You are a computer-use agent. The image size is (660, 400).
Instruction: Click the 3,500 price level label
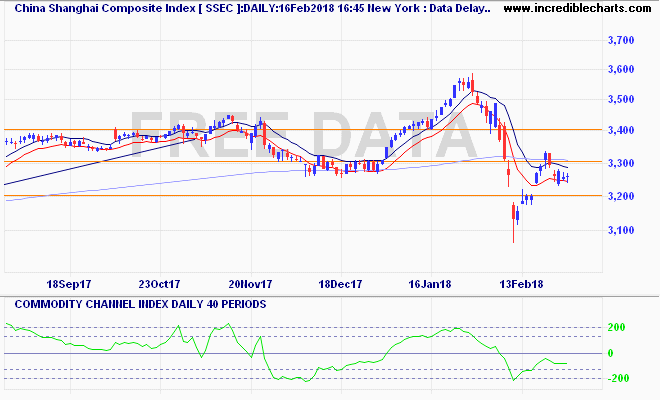pos(621,100)
